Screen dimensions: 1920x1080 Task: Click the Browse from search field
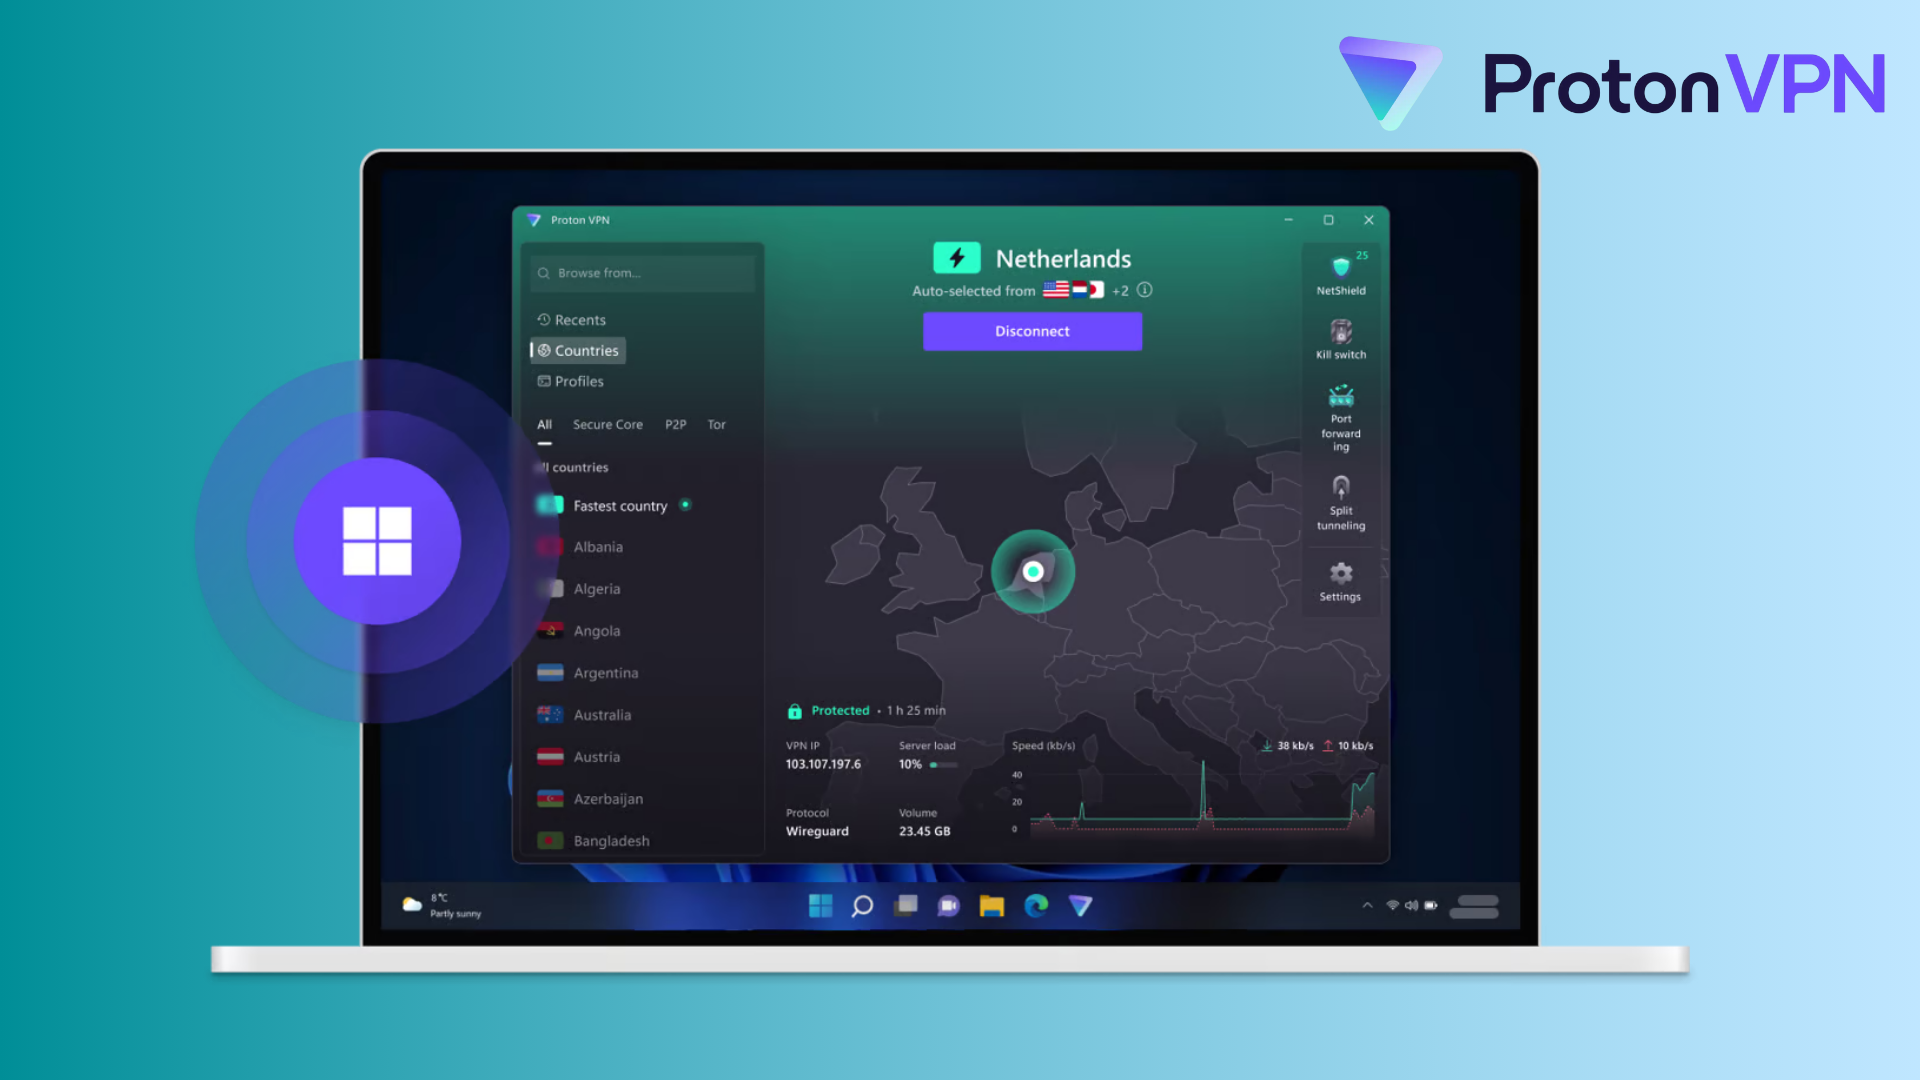point(643,273)
